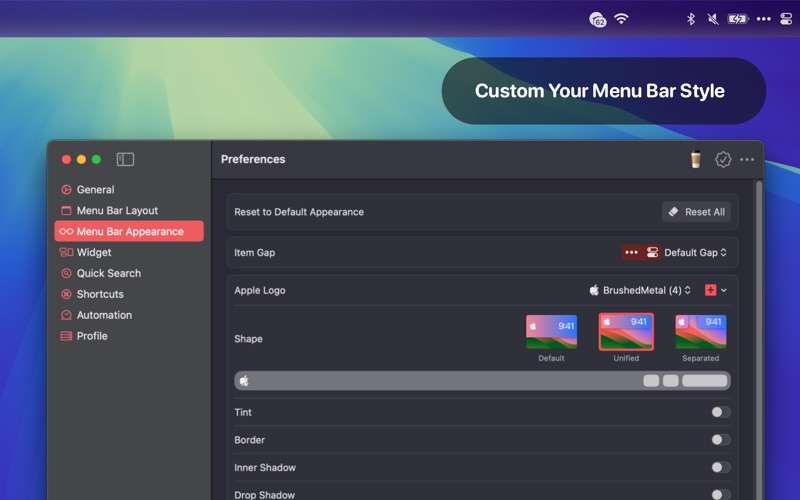Expand the chevron next to the plus icon
Viewport: 800px width, 500px height.
723,290
